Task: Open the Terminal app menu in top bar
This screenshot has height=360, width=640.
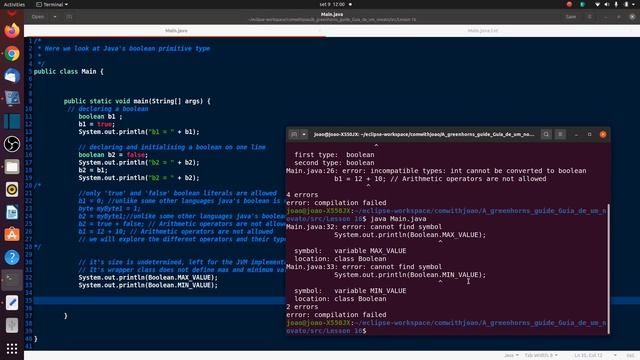Action: pyautogui.click(x=52, y=4)
